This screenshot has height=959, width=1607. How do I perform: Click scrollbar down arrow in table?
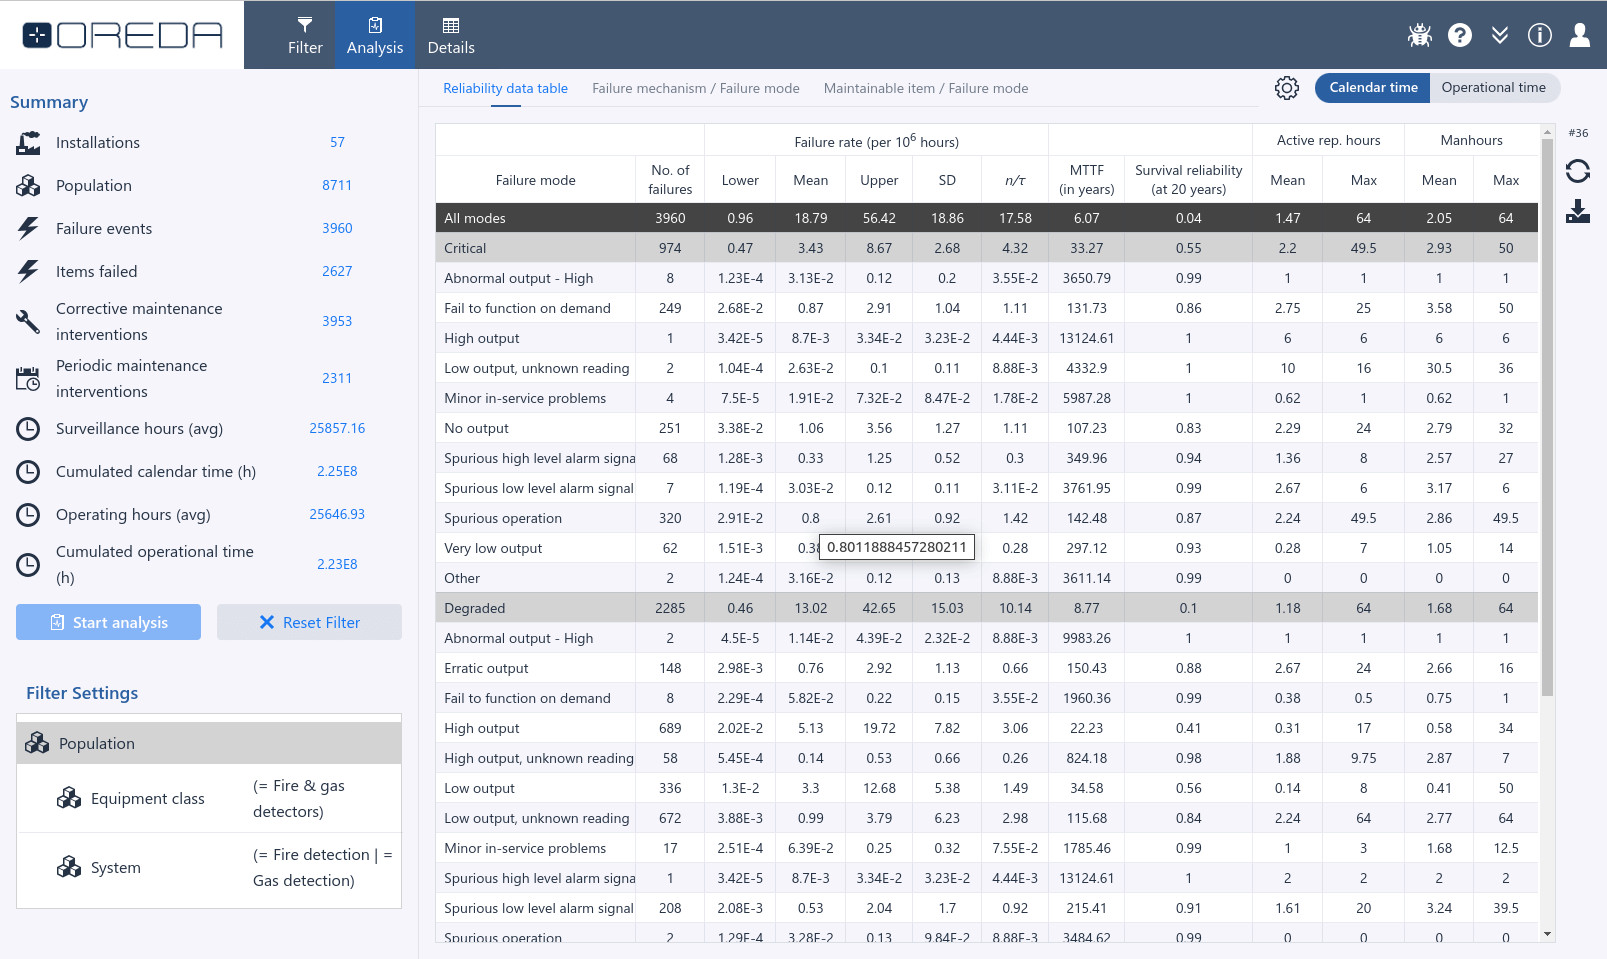[x=1547, y=934]
